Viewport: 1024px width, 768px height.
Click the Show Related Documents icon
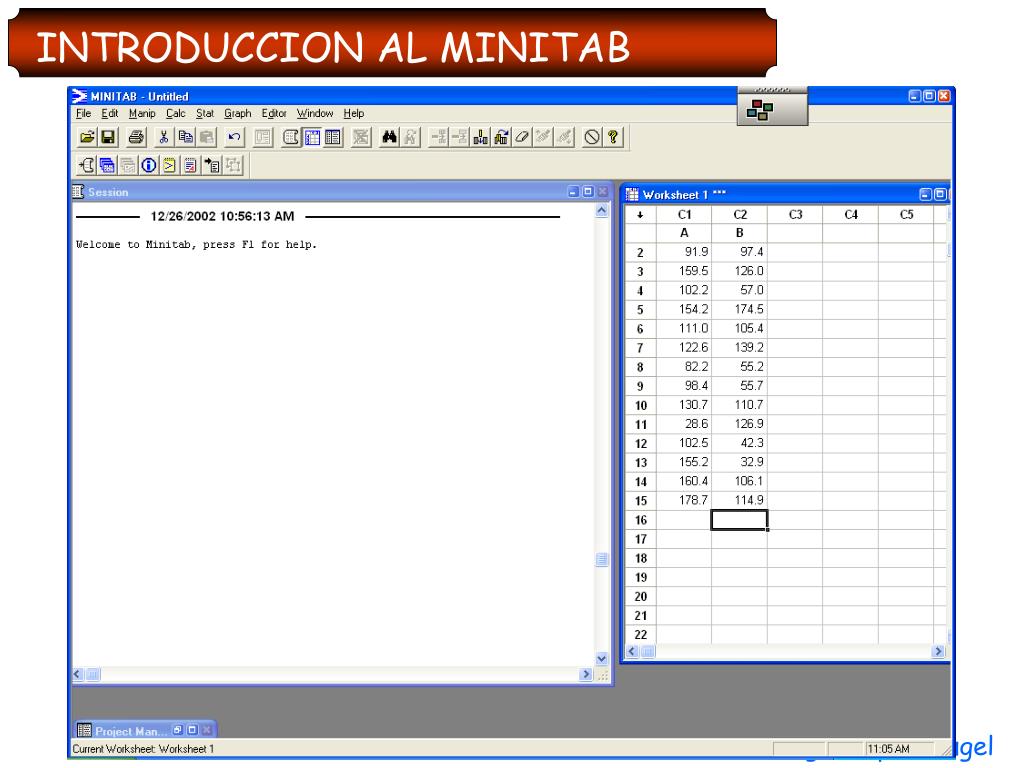(212, 165)
